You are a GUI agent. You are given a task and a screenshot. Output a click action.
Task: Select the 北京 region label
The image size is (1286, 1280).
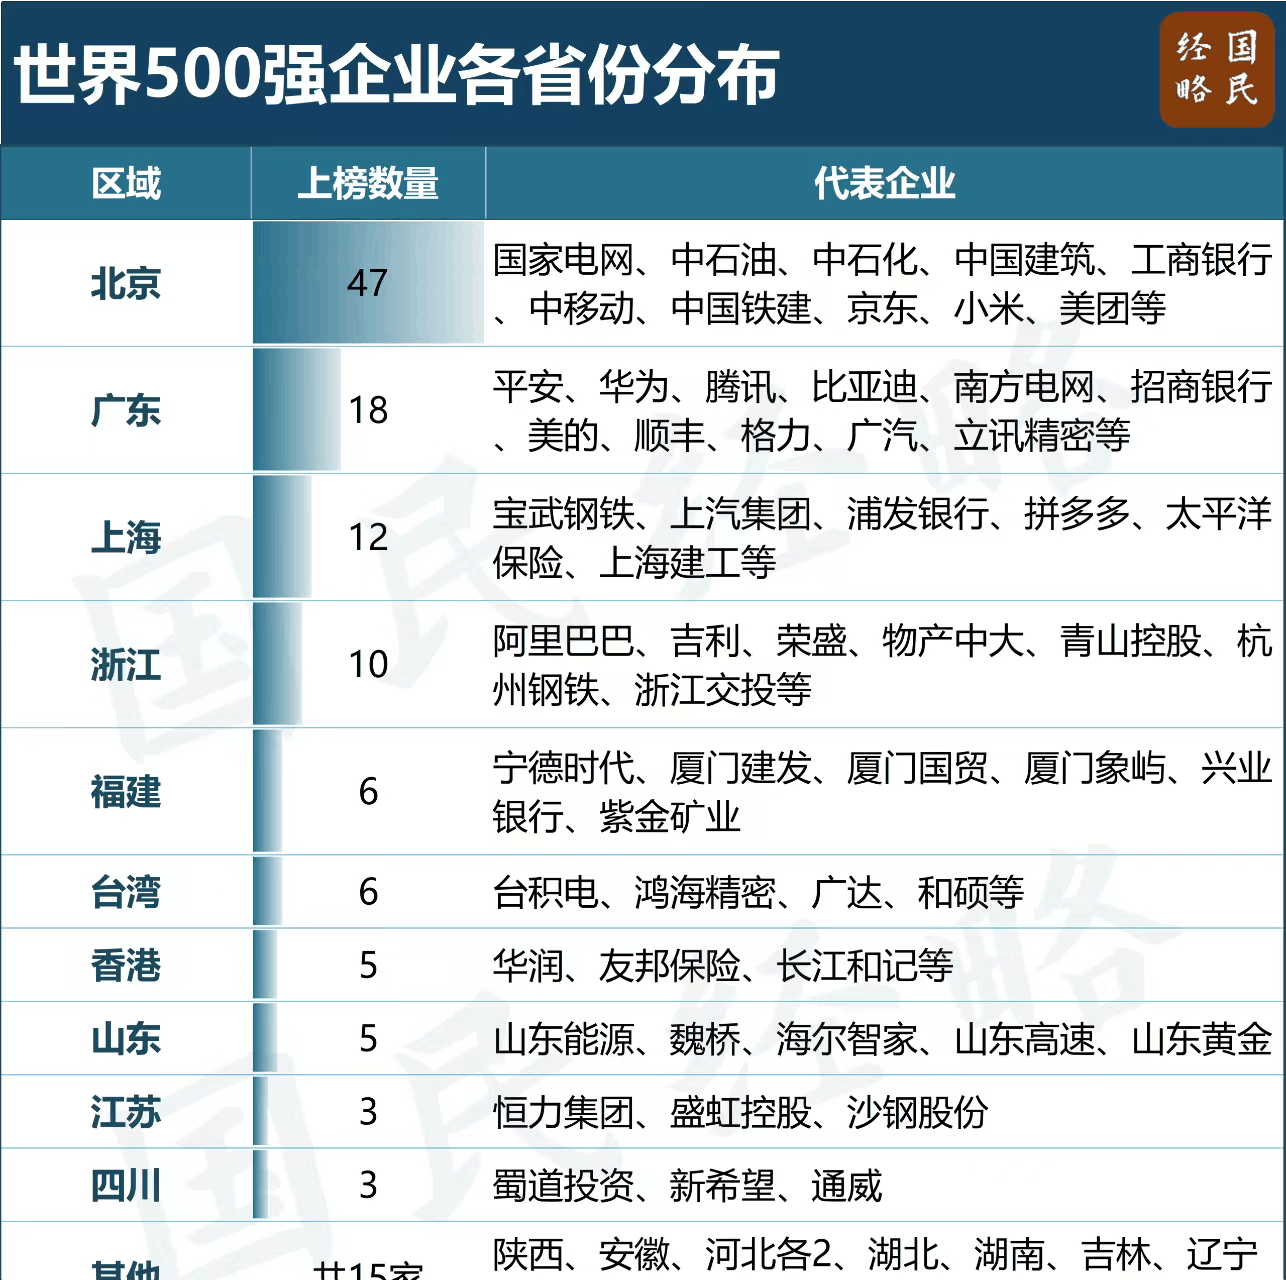(126, 284)
